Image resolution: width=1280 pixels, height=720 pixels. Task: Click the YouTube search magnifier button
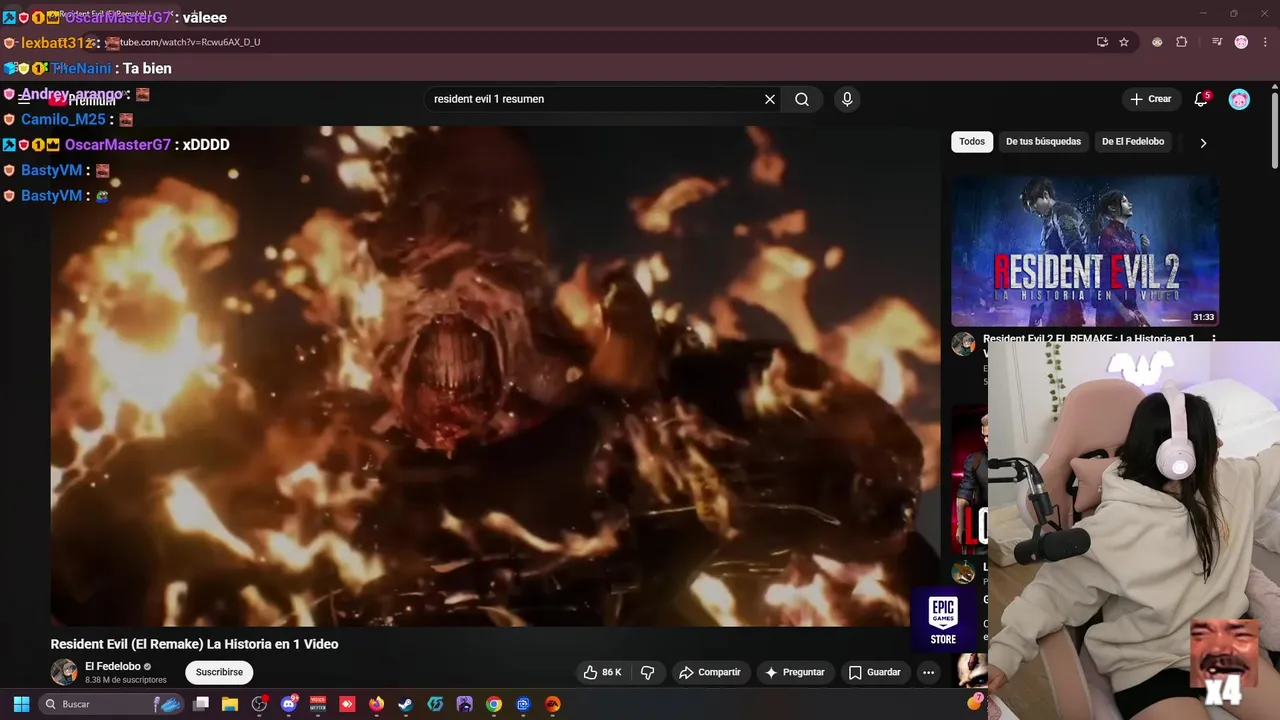pyautogui.click(x=802, y=99)
